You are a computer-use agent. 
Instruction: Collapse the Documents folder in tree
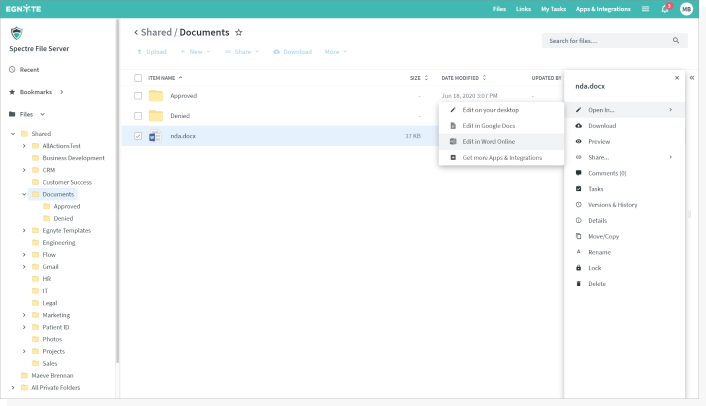pos(24,194)
